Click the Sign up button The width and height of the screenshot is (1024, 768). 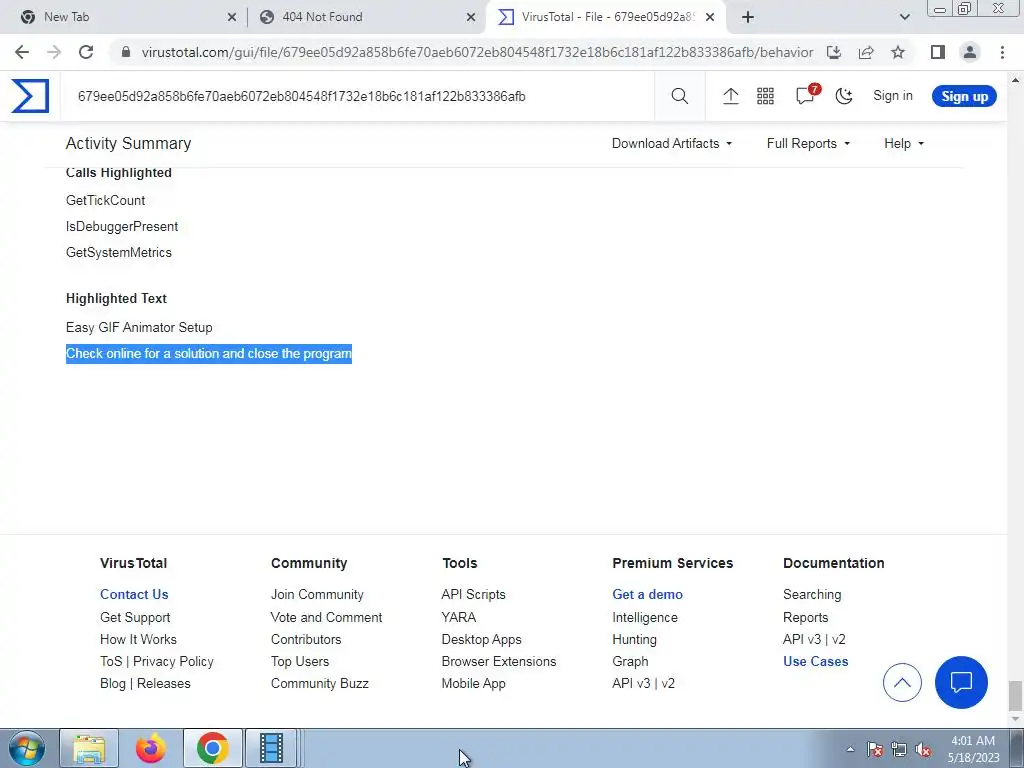pos(964,96)
